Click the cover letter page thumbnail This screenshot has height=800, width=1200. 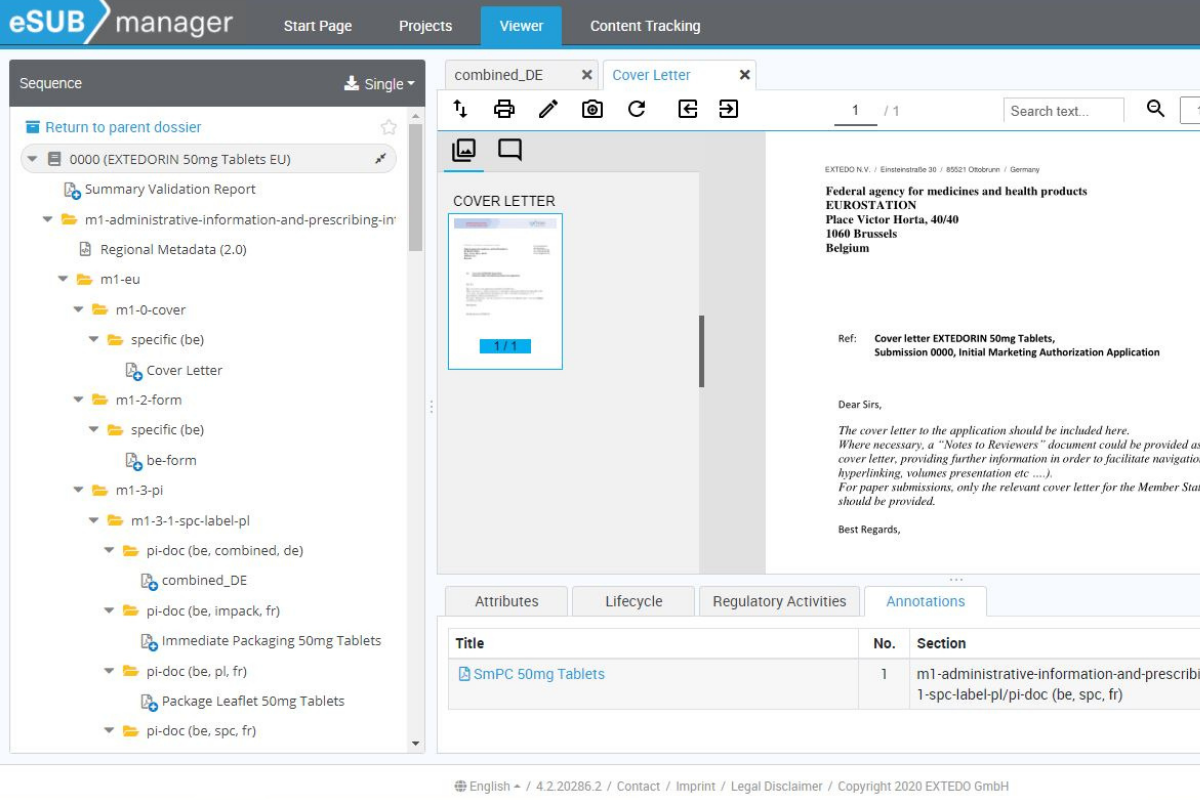505,291
